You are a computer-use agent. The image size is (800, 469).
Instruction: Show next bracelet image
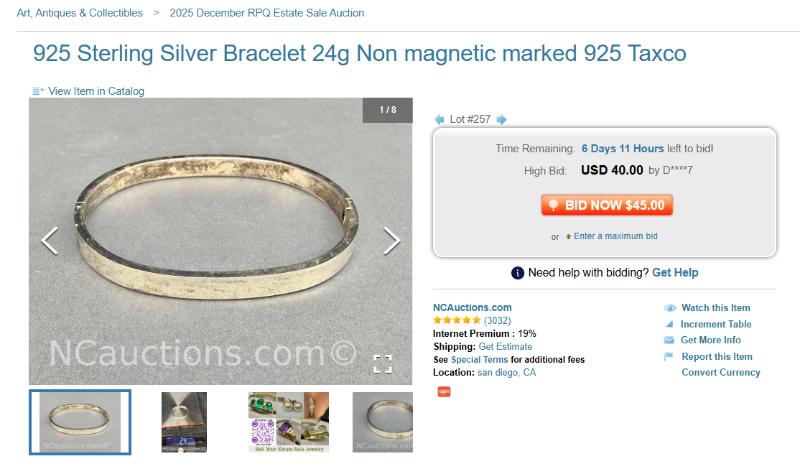pyautogui.click(x=391, y=240)
